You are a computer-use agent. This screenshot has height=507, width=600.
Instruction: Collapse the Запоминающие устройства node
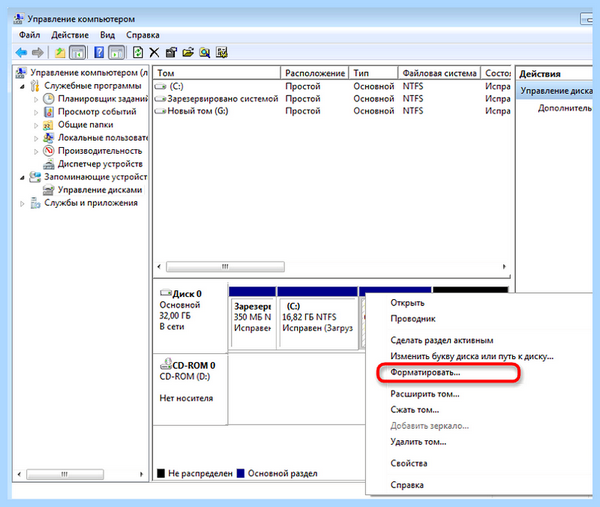(23, 178)
